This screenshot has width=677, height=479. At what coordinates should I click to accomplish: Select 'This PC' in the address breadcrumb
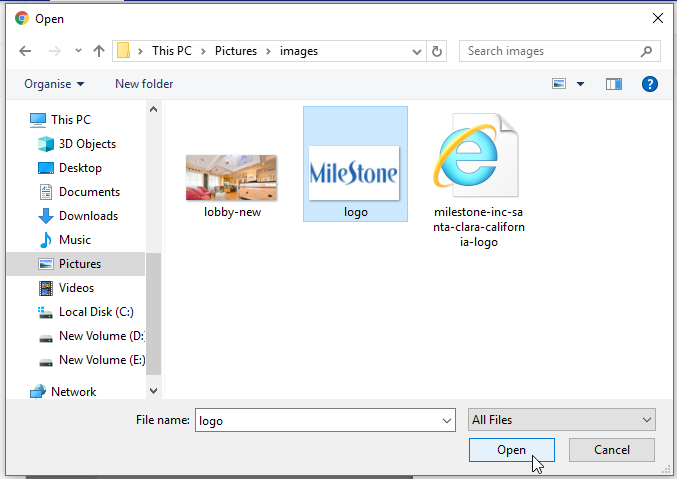pos(171,51)
